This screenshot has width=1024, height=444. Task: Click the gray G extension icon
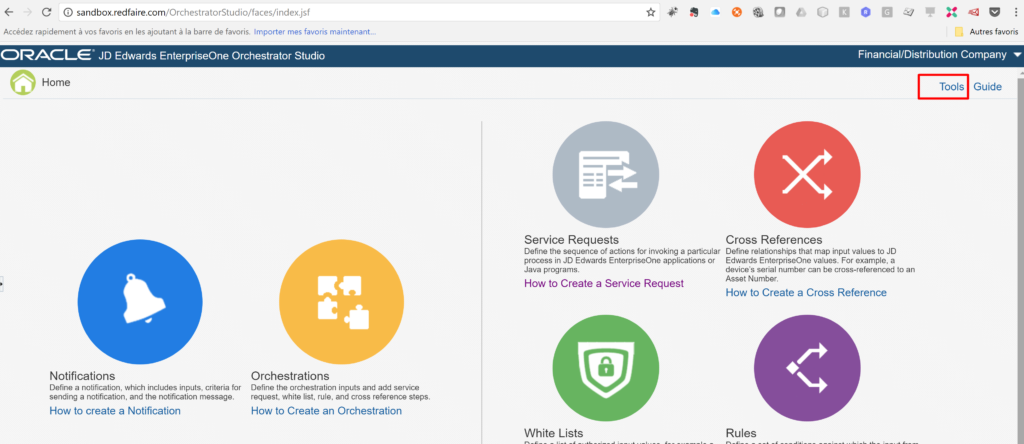pyautogui.click(x=887, y=12)
